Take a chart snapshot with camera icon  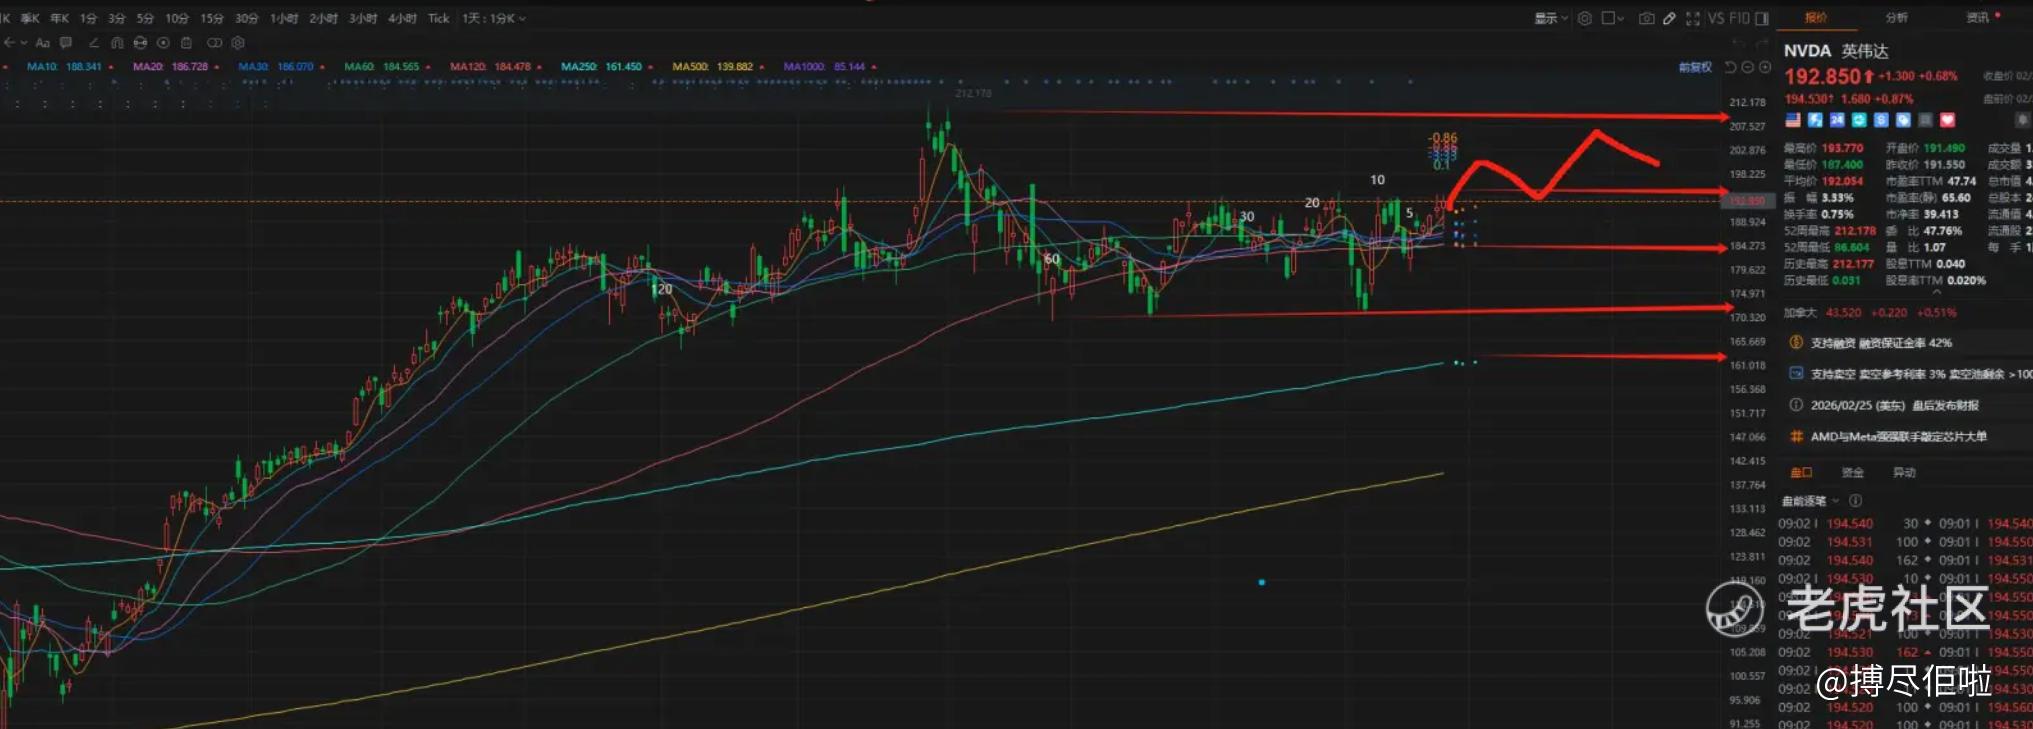1646,18
